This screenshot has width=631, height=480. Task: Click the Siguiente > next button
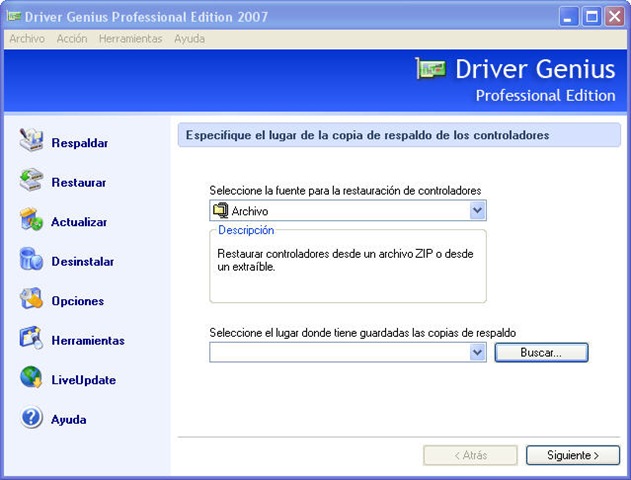[573, 455]
